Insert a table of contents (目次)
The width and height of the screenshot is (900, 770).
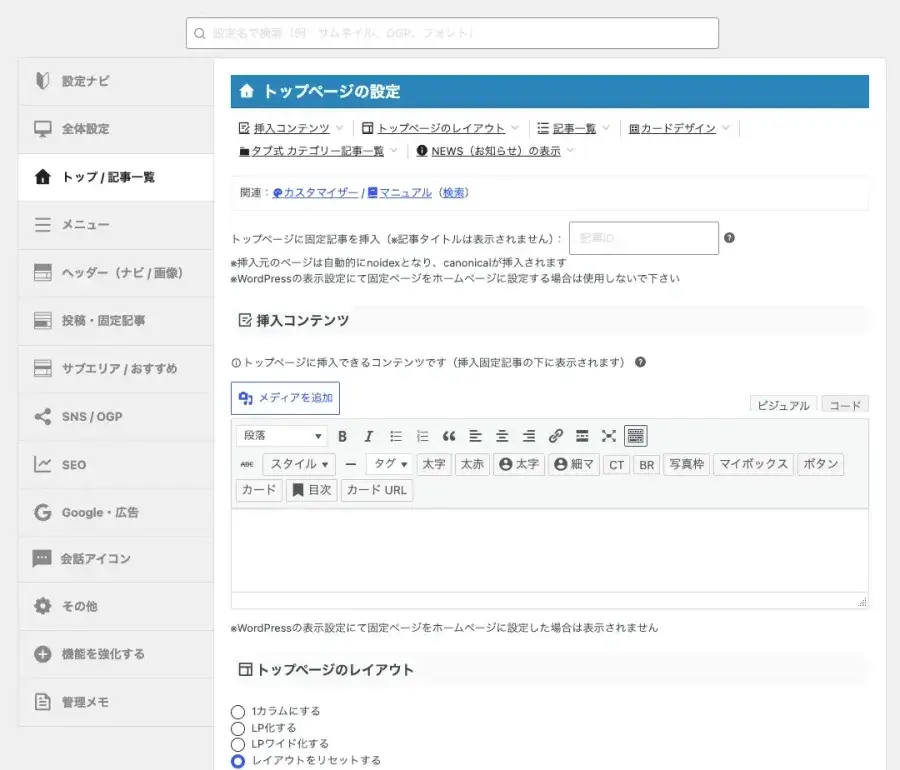click(312, 491)
